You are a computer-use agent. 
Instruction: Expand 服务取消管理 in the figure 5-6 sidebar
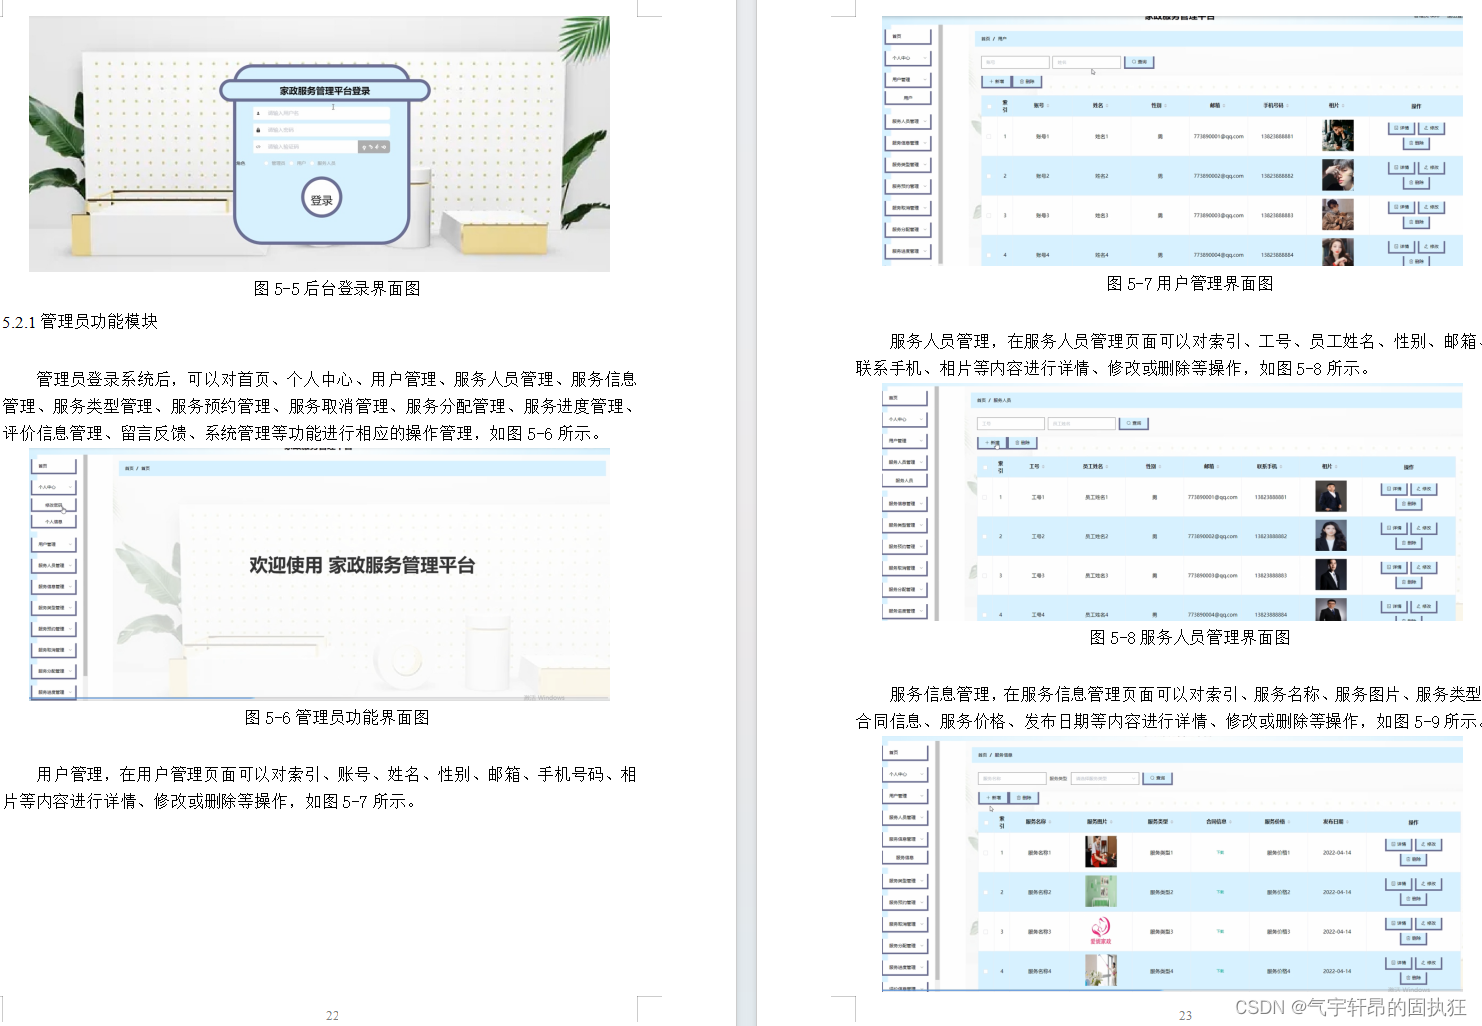tap(54, 650)
